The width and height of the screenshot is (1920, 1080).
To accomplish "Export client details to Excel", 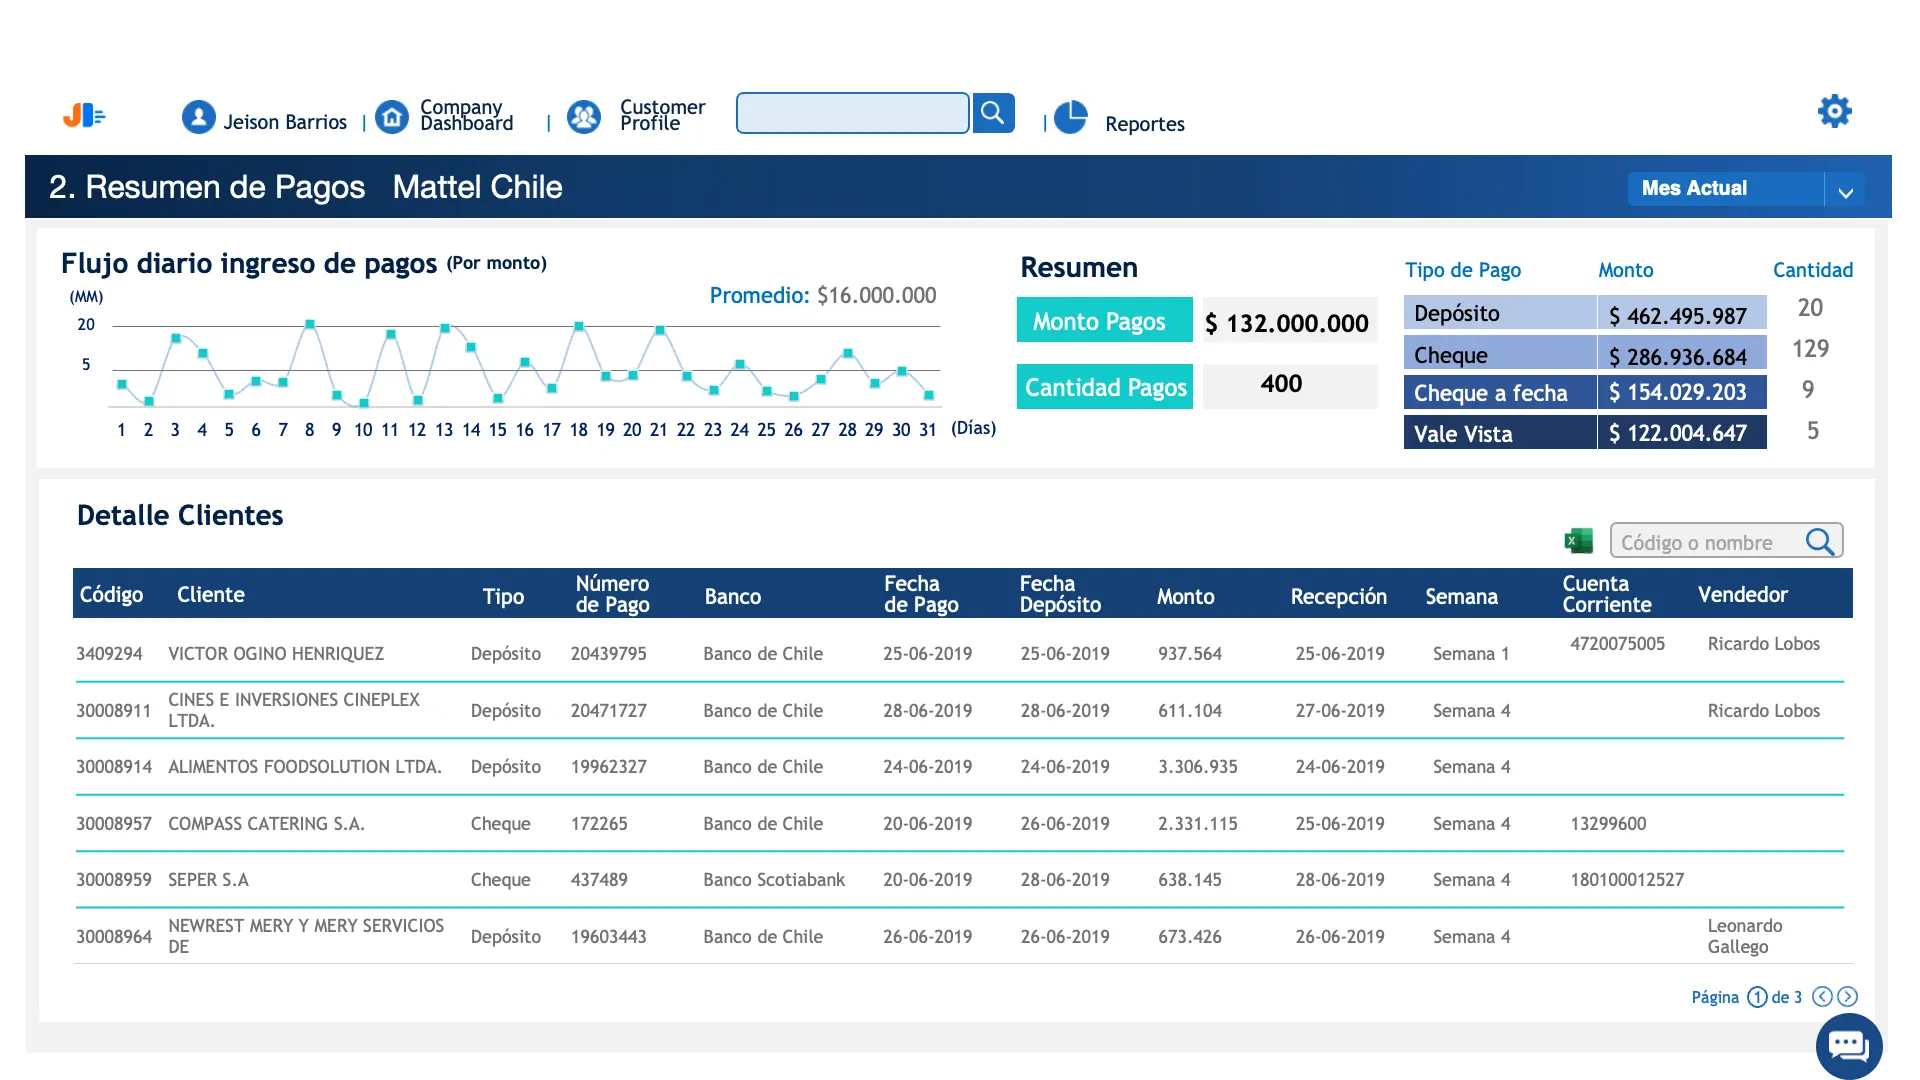I will (1578, 541).
